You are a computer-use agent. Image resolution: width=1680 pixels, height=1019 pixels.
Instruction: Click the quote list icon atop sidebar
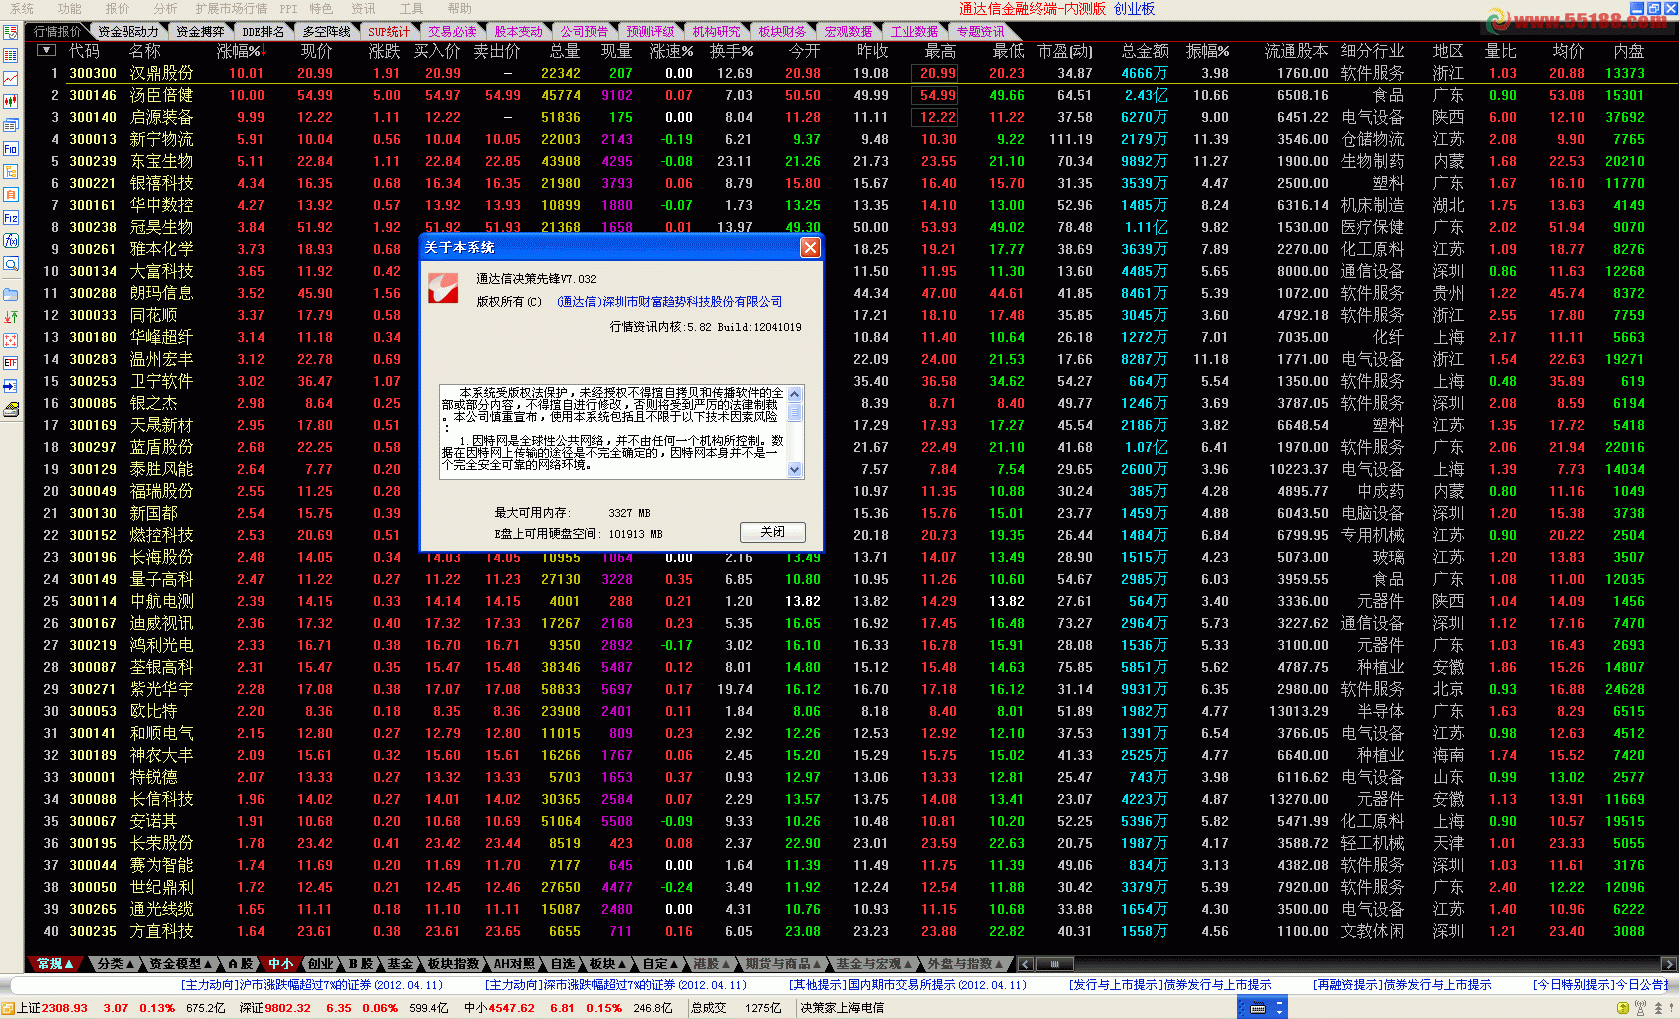click(11, 33)
